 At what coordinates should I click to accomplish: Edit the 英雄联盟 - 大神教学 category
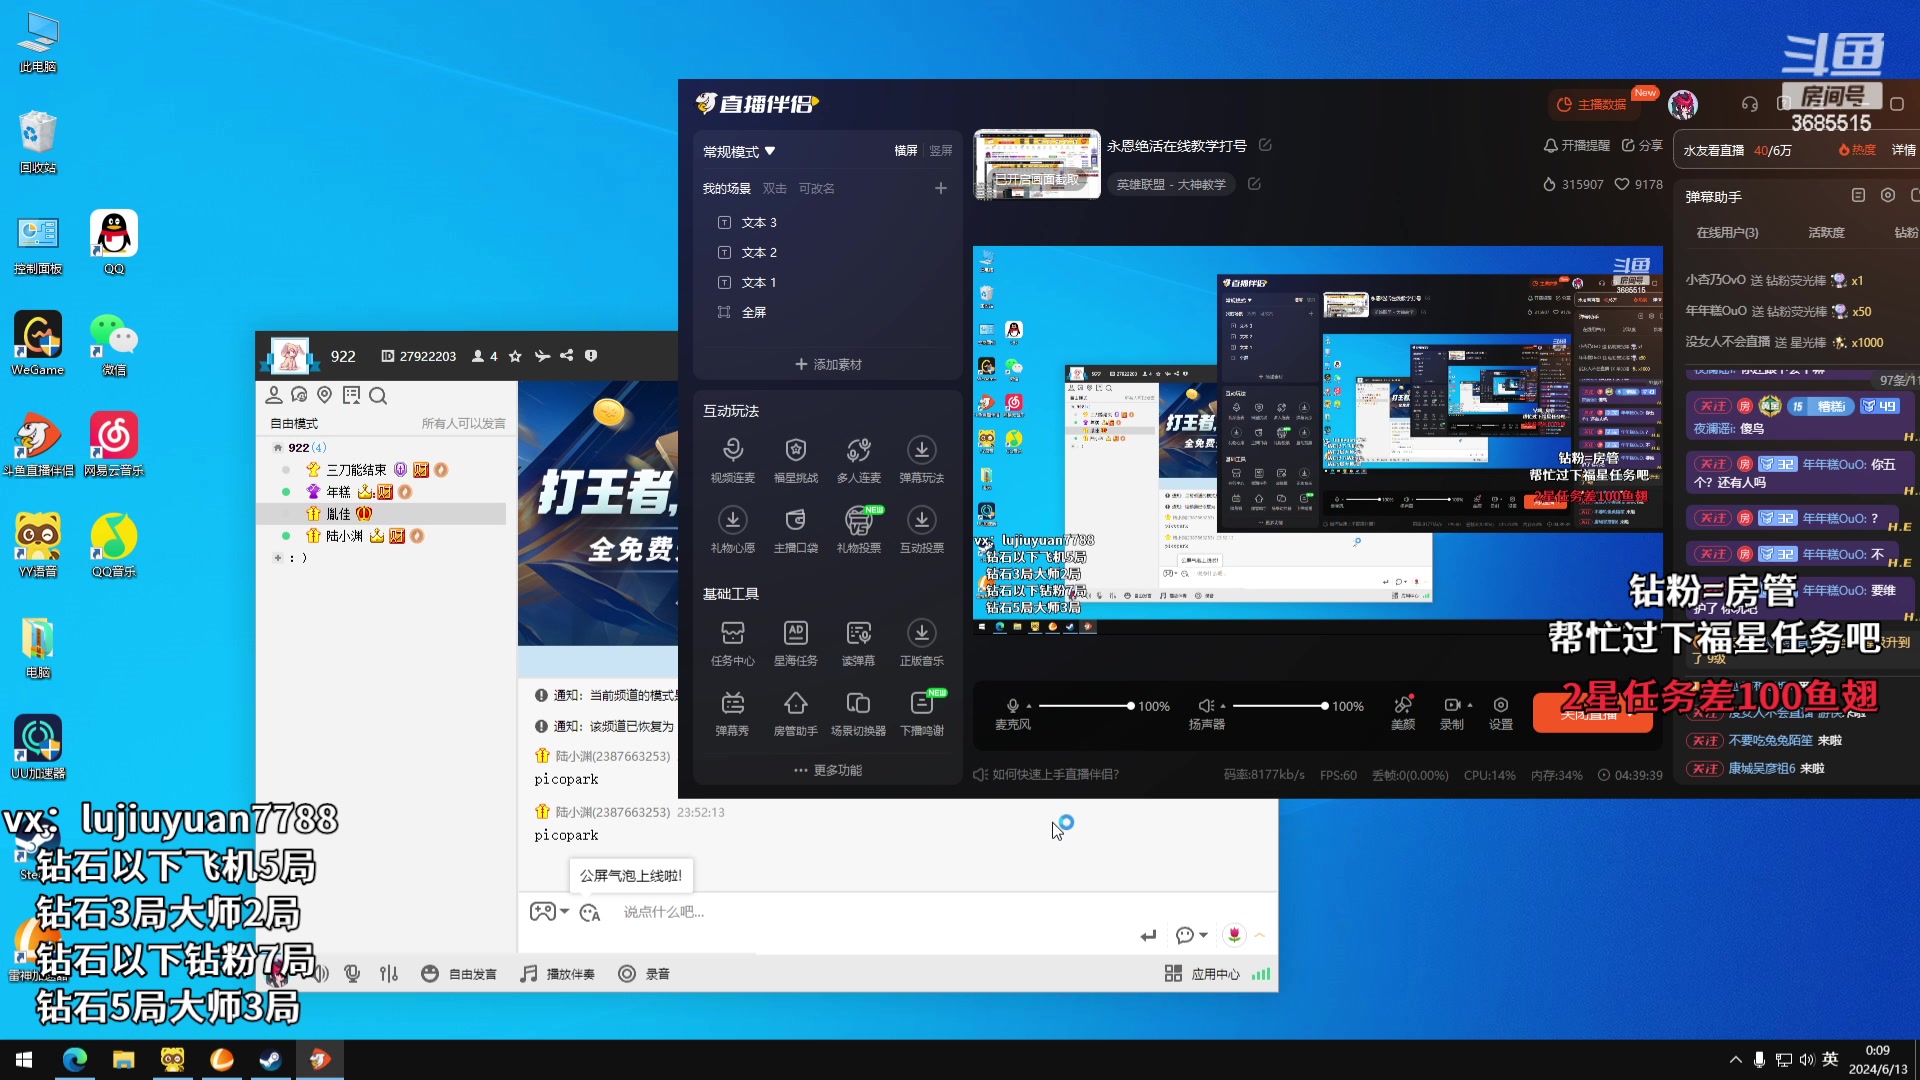click(x=1254, y=184)
